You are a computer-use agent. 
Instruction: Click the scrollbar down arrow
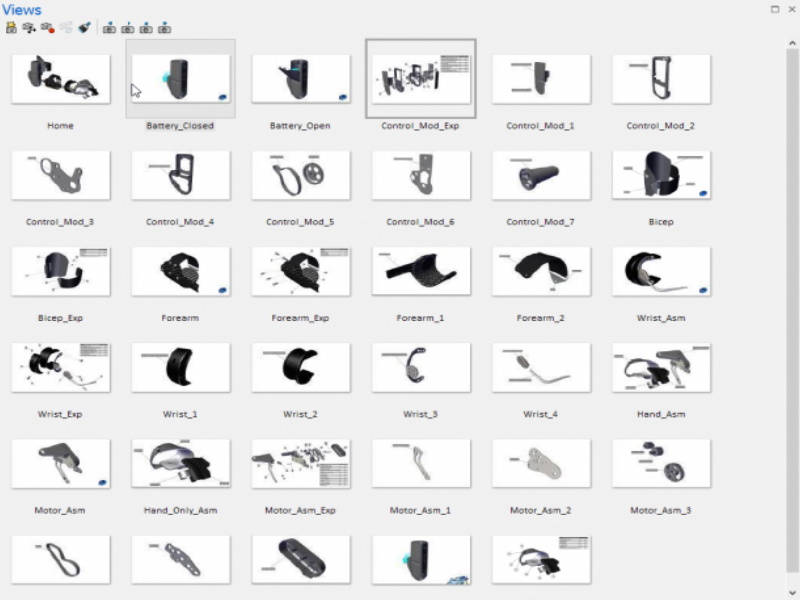coord(793,590)
